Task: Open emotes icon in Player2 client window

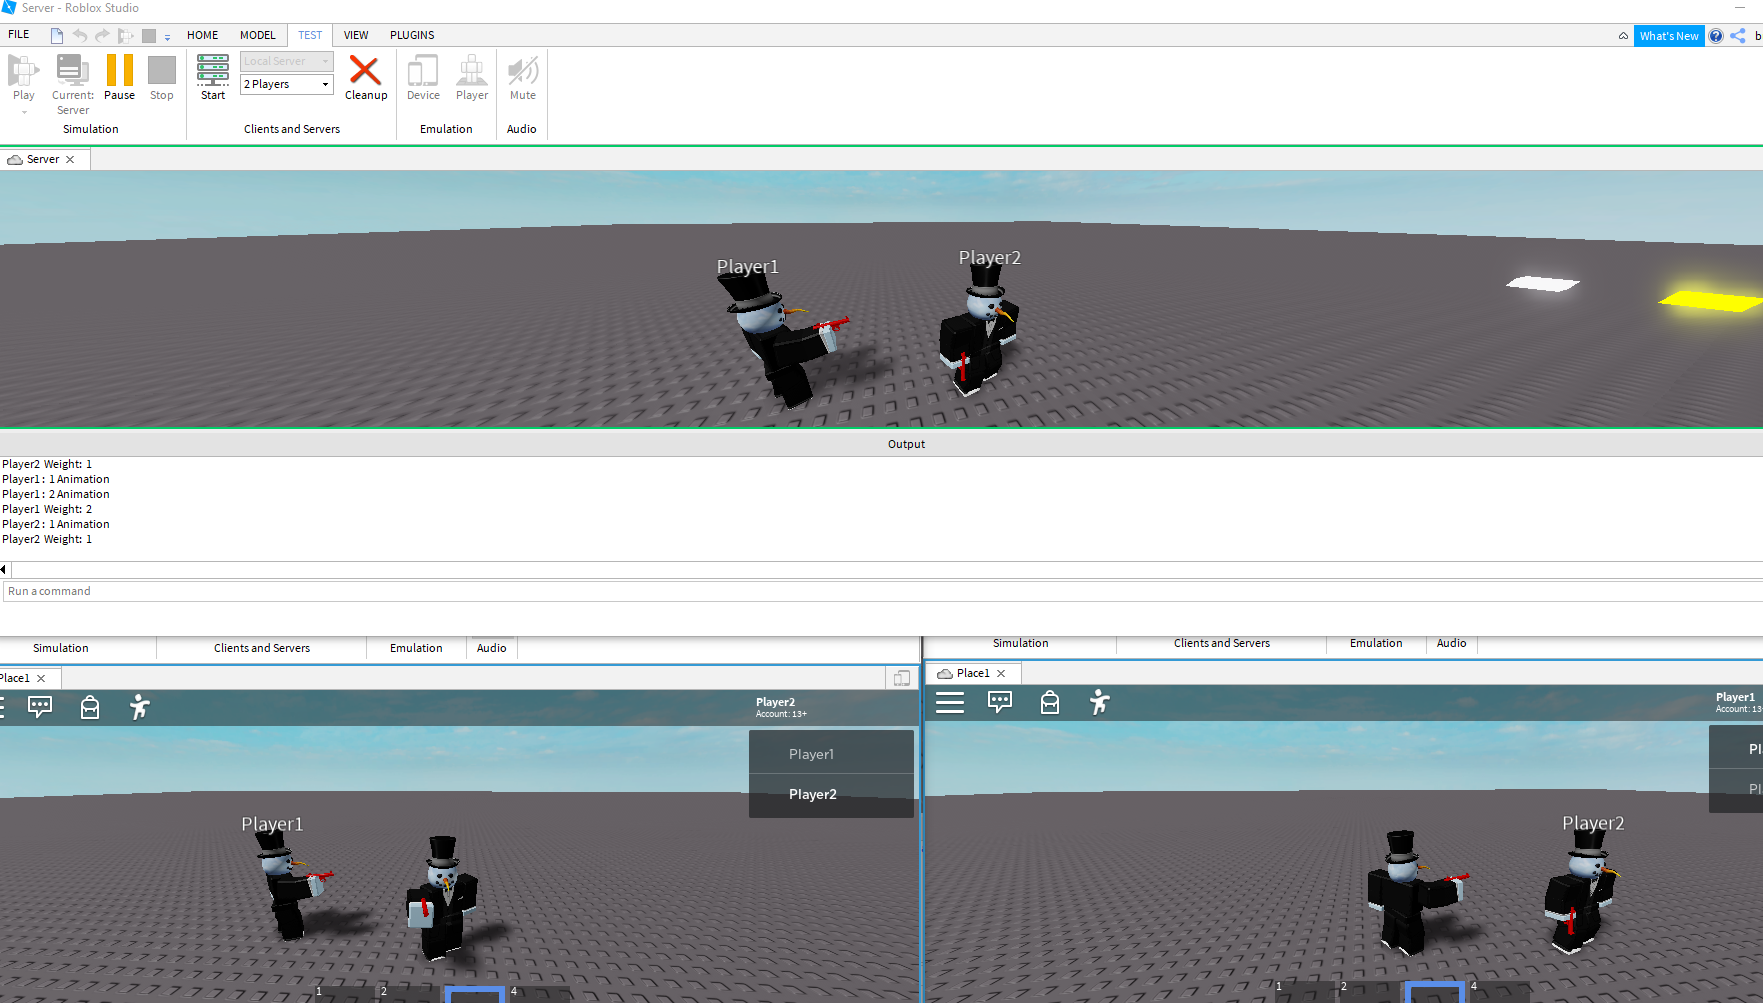Action: pos(139,707)
